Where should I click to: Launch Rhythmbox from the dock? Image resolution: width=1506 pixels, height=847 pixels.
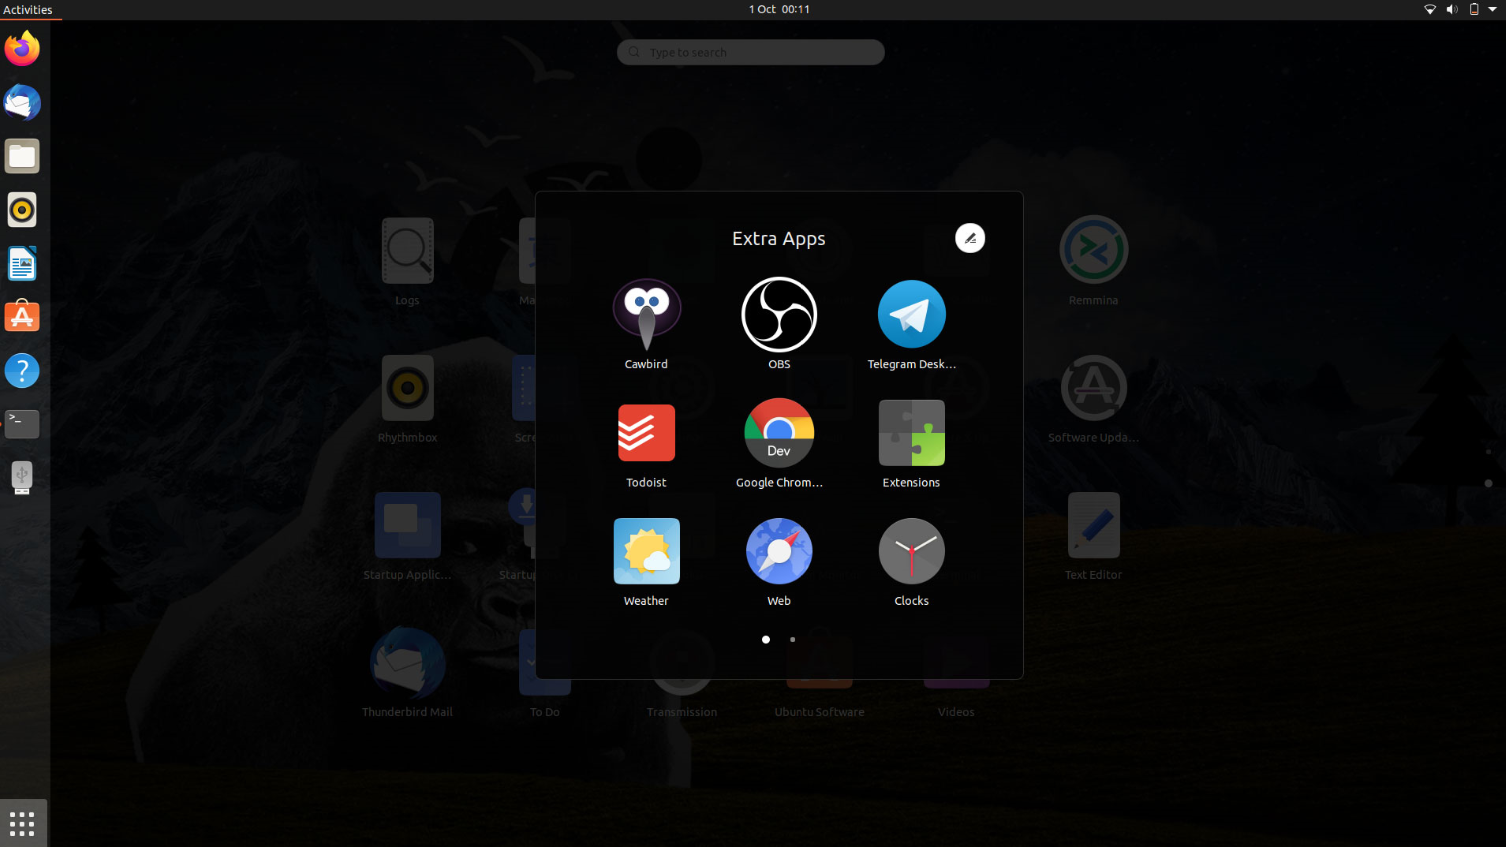pyautogui.click(x=22, y=210)
